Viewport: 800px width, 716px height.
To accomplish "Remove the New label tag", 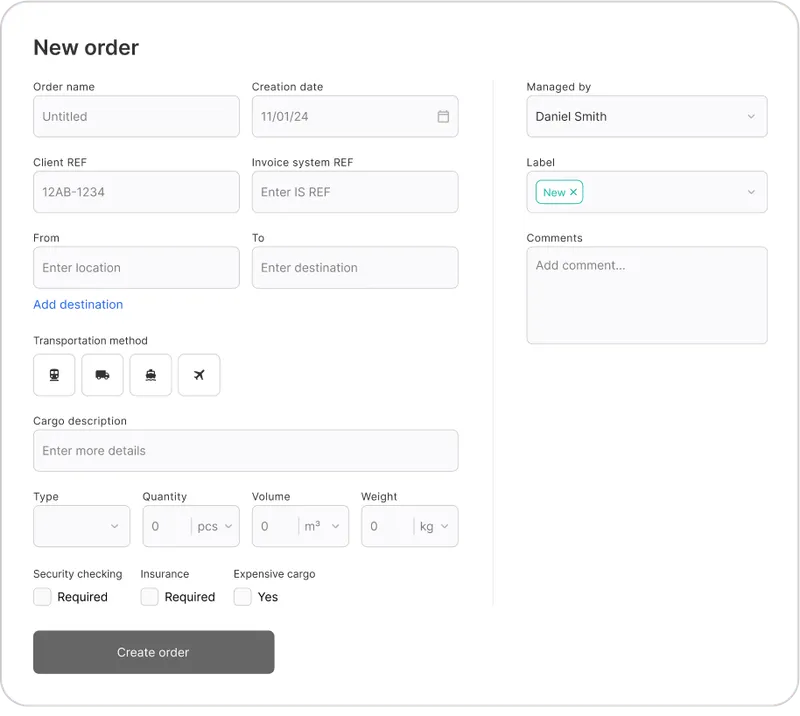I will click(x=573, y=192).
